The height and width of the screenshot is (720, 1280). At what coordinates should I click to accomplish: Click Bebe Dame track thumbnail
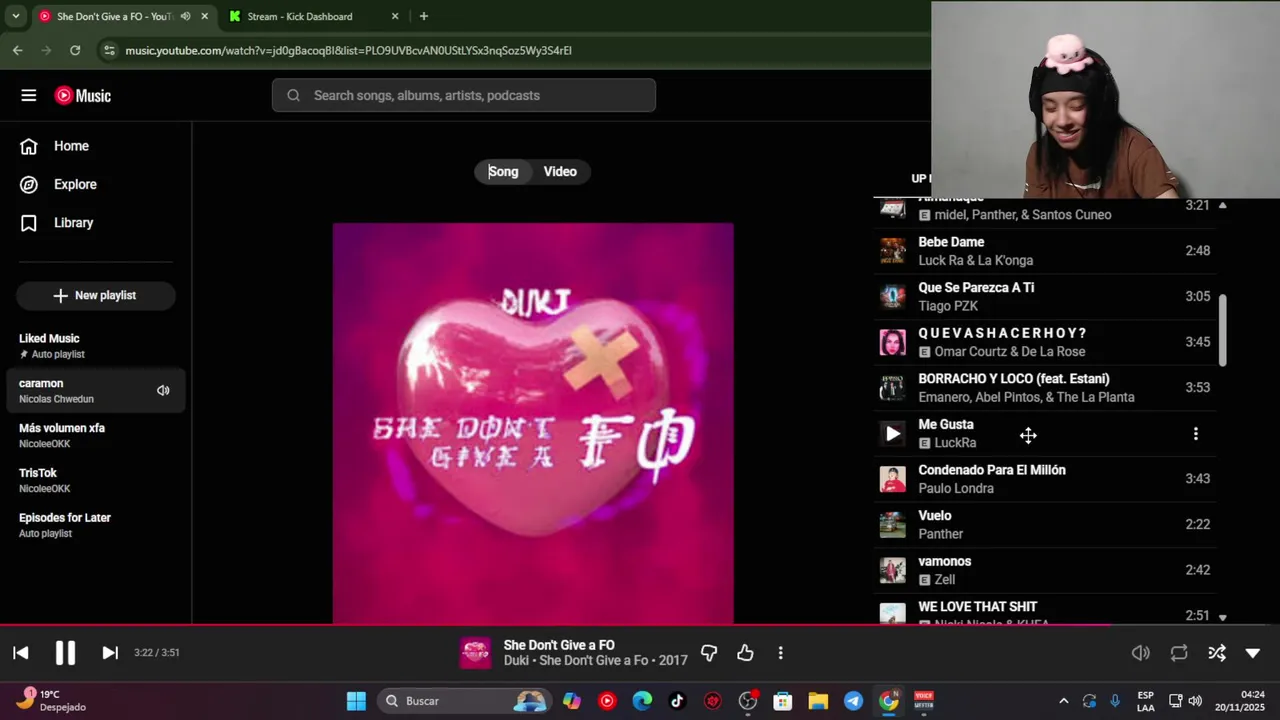[x=893, y=251]
